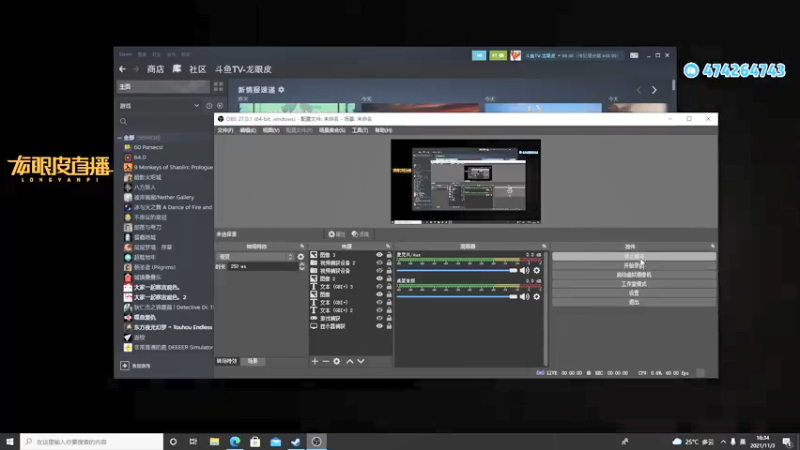This screenshot has height=450, width=800.
Task: Hide the 显示器捕获 source
Action: point(379,326)
